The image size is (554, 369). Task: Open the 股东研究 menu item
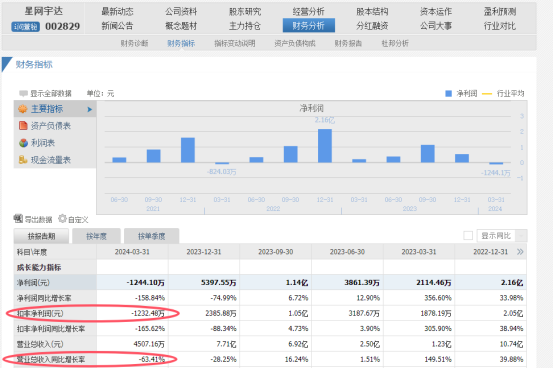pyautogui.click(x=245, y=12)
